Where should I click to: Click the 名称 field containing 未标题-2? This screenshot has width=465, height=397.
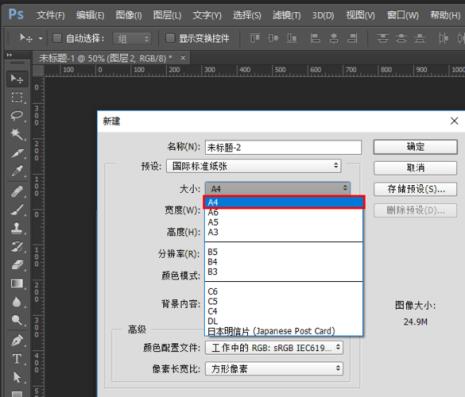point(283,147)
